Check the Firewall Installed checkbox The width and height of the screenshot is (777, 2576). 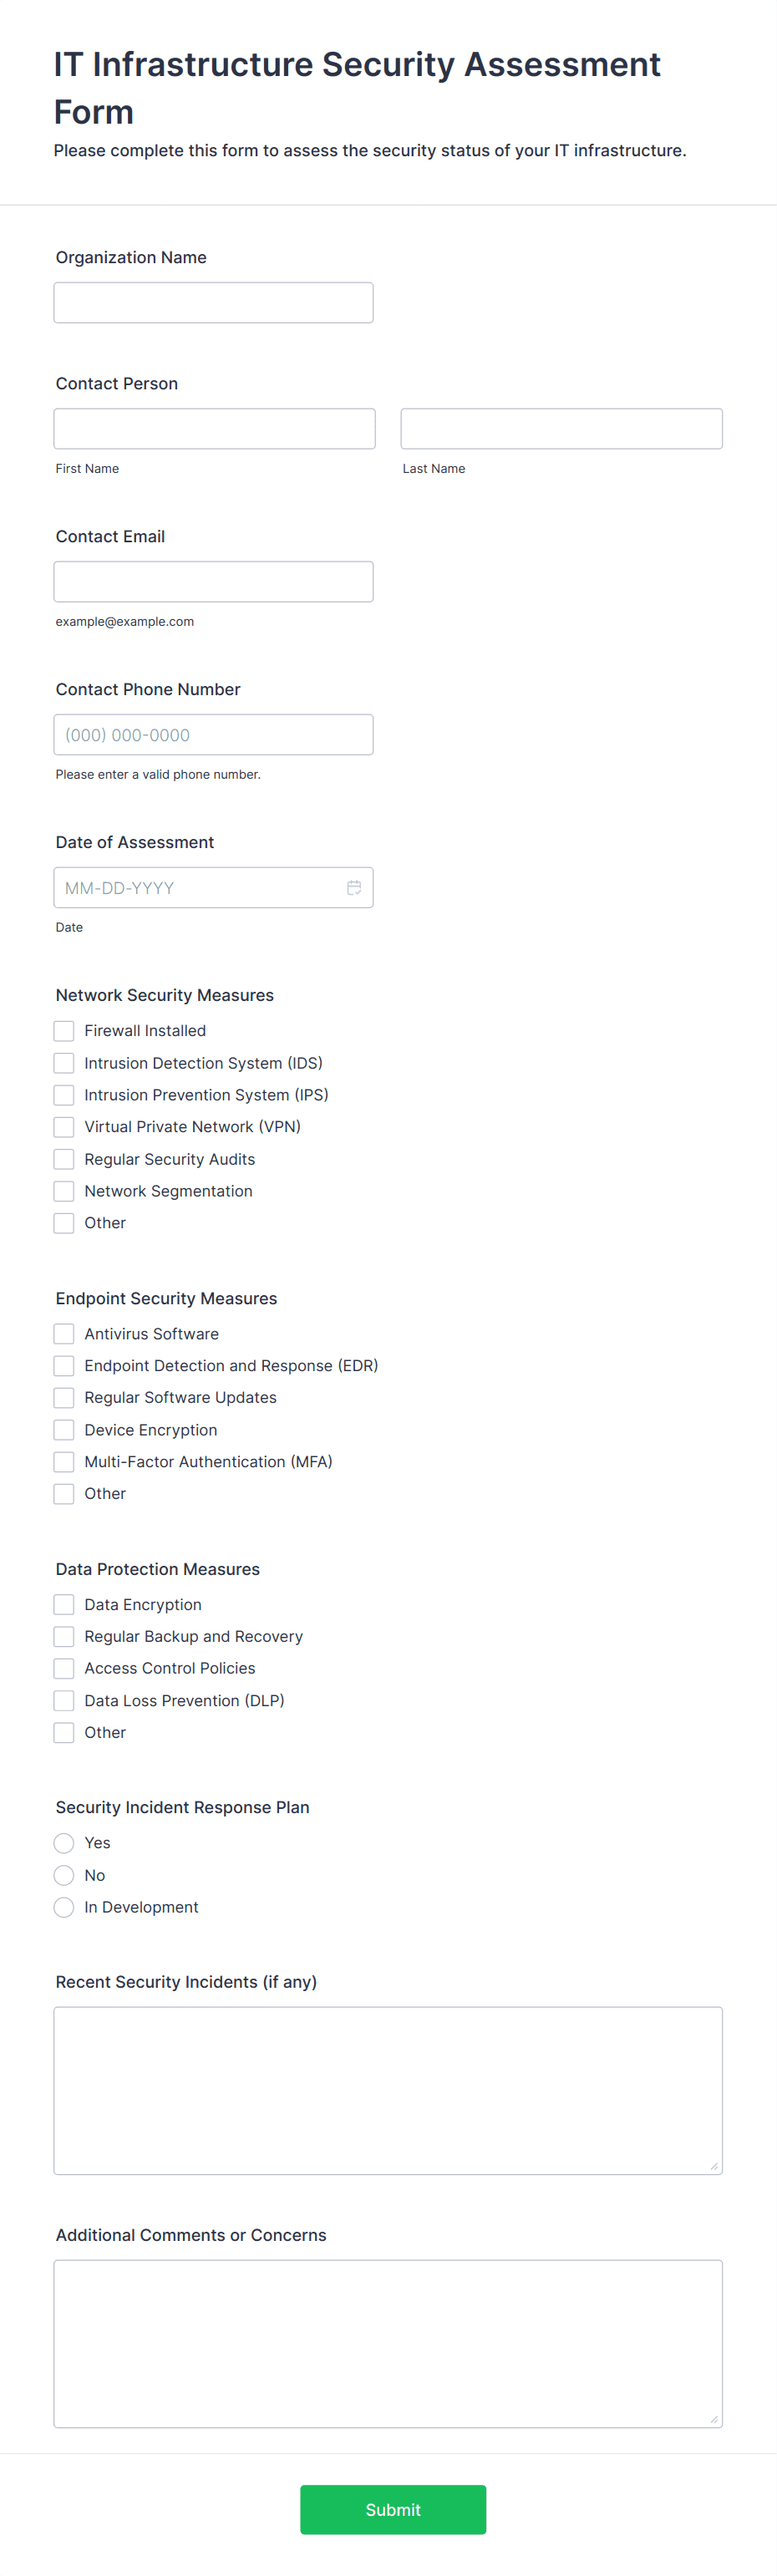64,1030
